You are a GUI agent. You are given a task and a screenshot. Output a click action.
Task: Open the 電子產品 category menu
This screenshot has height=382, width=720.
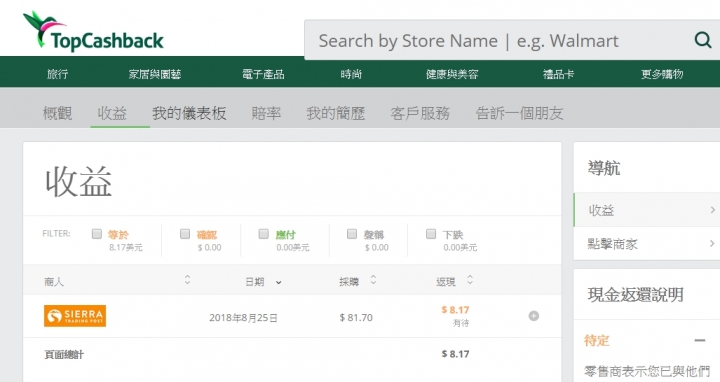(x=263, y=74)
